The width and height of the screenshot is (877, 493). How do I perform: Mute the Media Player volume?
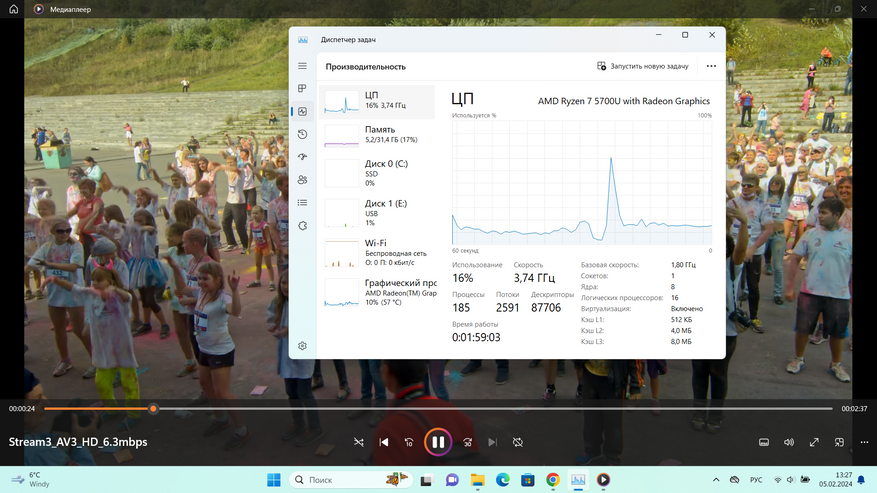coord(789,442)
